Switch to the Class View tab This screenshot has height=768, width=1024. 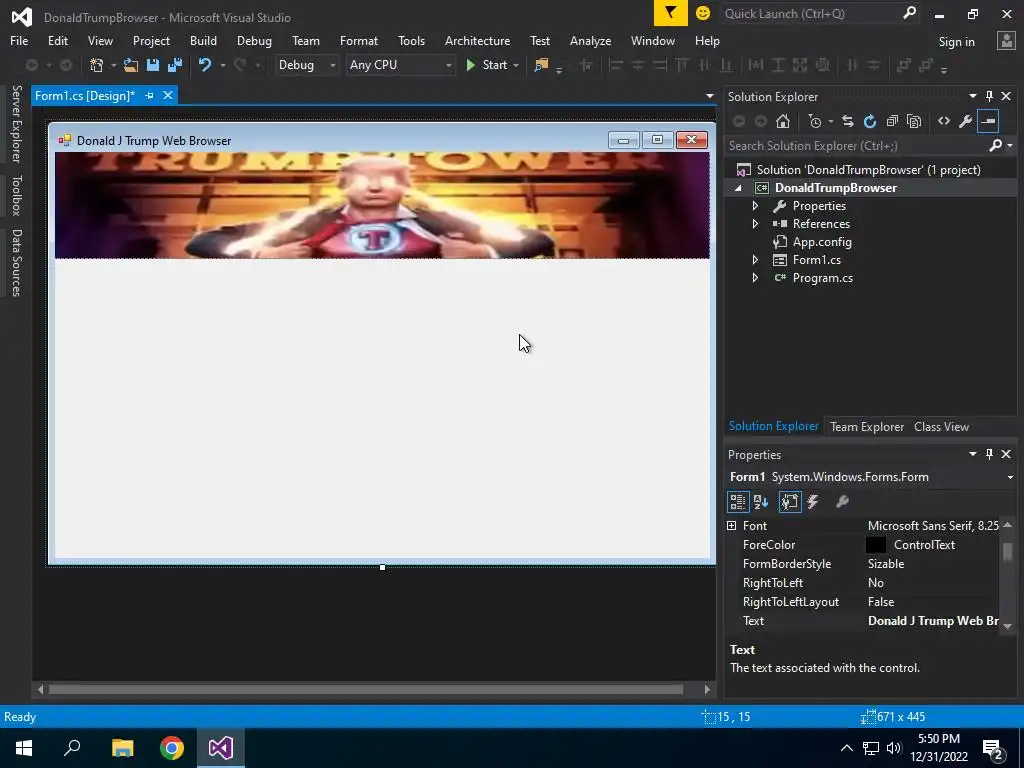941,427
